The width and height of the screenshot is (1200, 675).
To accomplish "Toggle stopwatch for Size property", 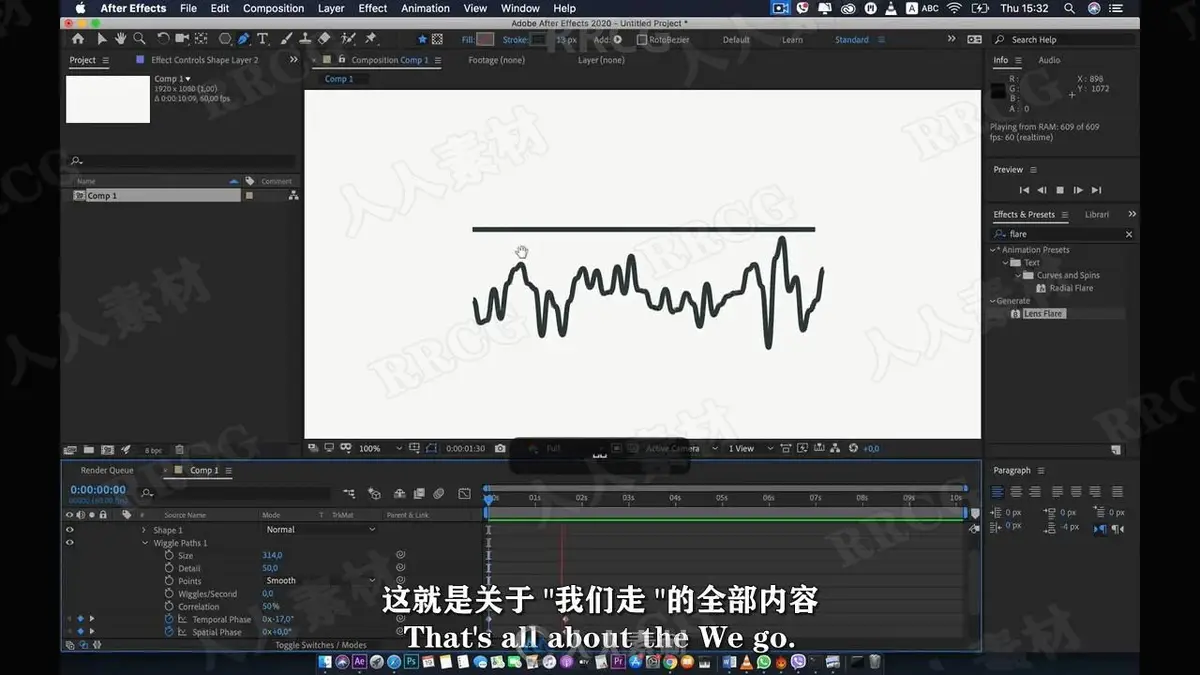I will pos(169,555).
